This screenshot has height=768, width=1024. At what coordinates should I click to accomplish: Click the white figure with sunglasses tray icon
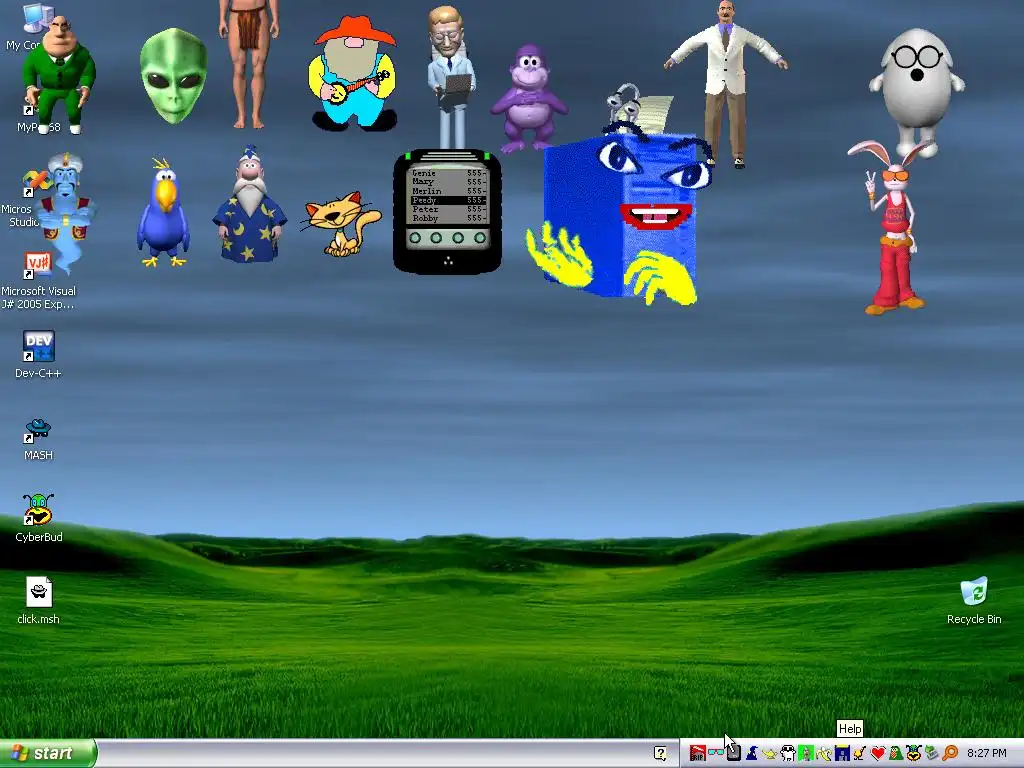pos(788,753)
